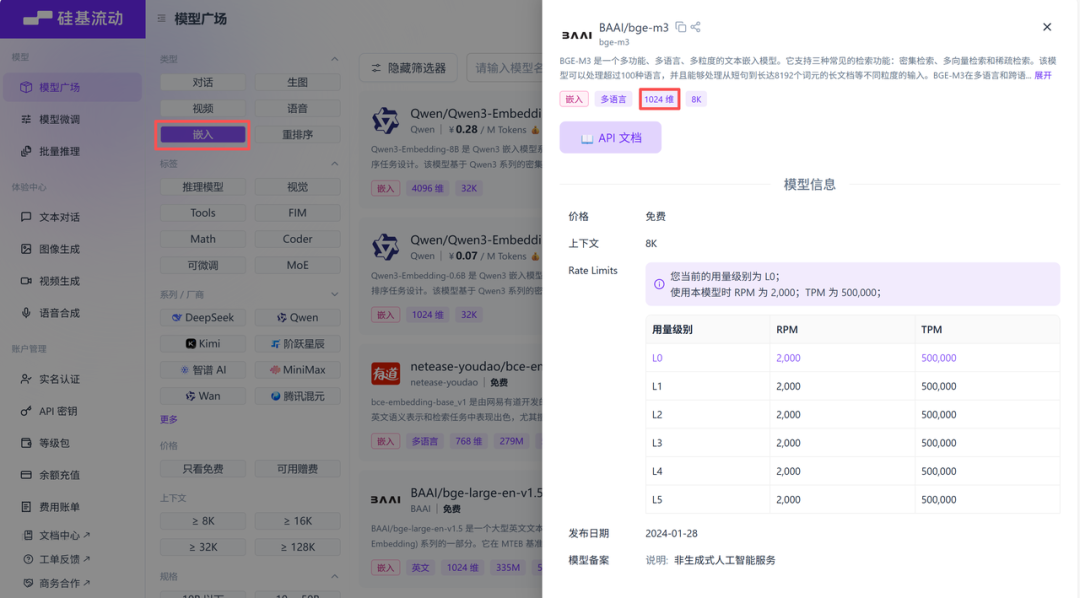Toggle the 可用赠费 filter

pyautogui.click(x=296, y=468)
